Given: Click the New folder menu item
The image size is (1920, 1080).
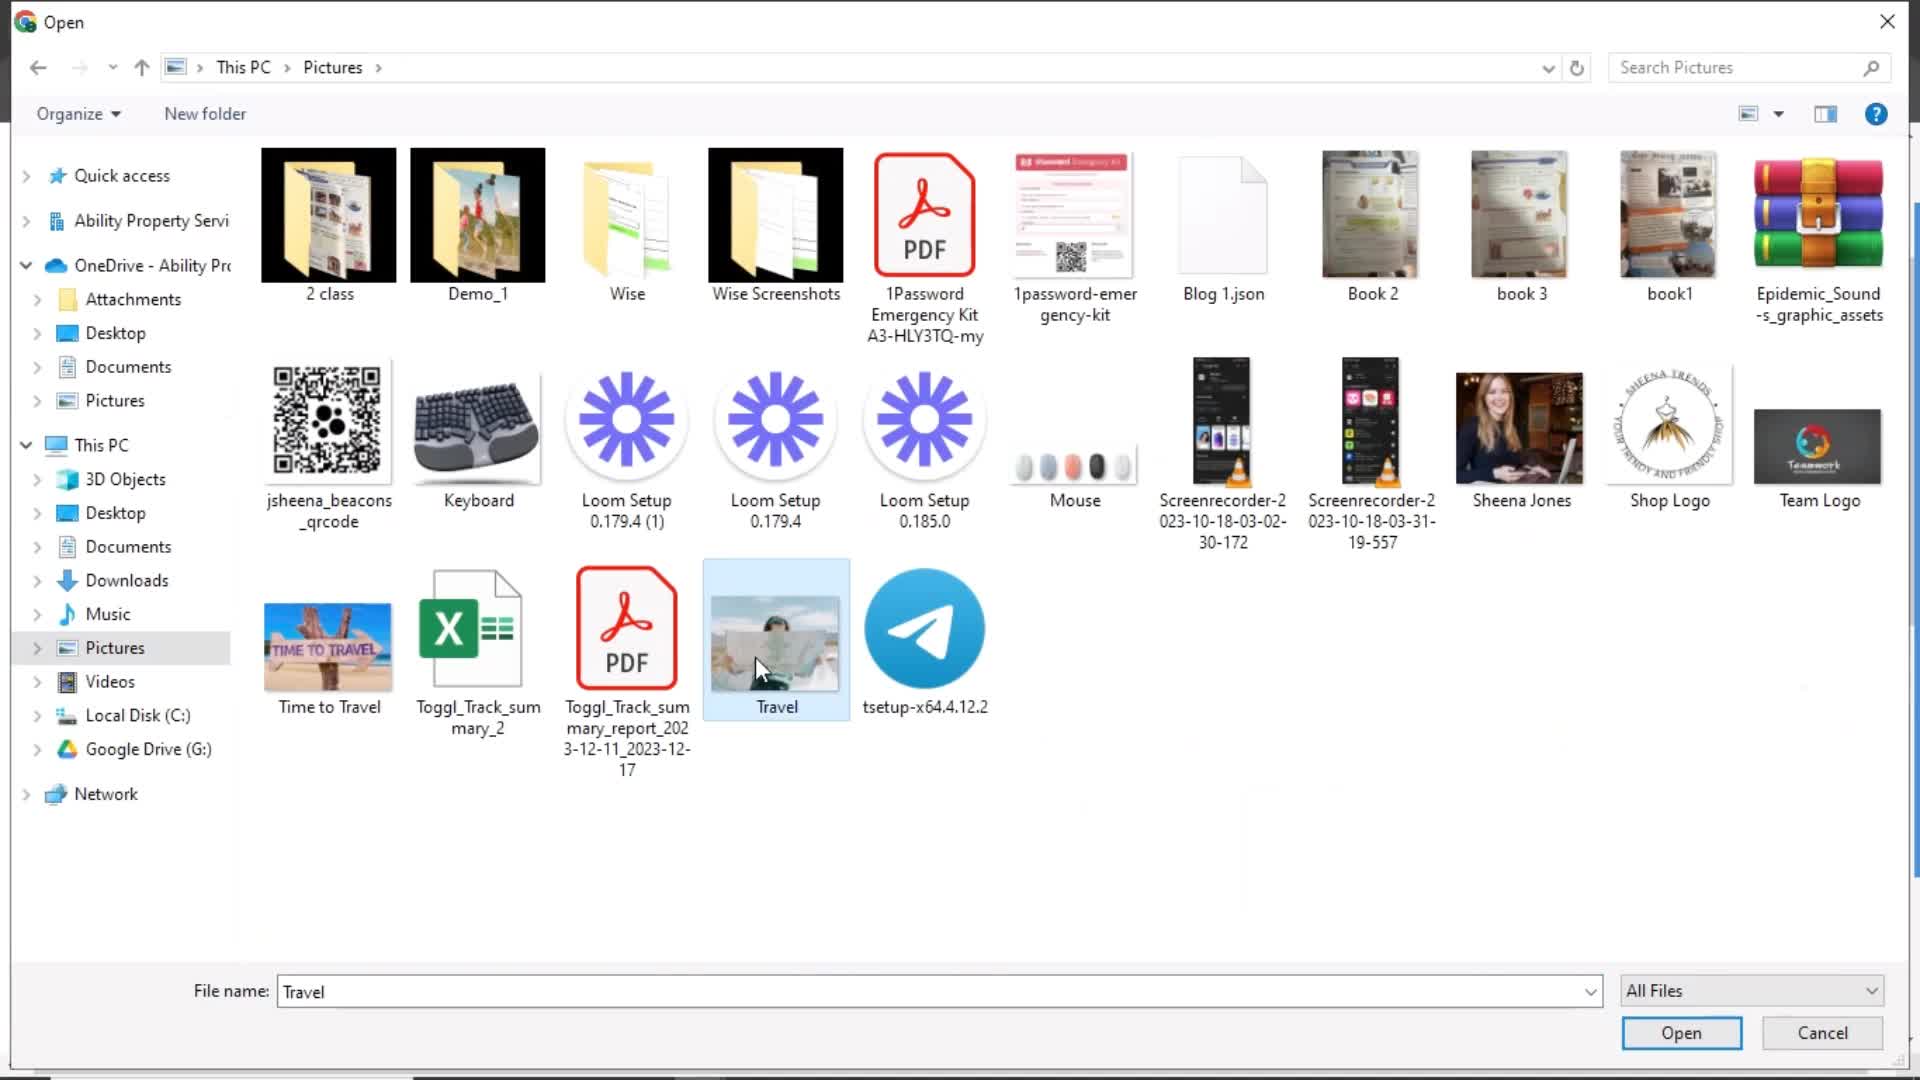Looking at the screenshot, I should click(x=204, y=113).
